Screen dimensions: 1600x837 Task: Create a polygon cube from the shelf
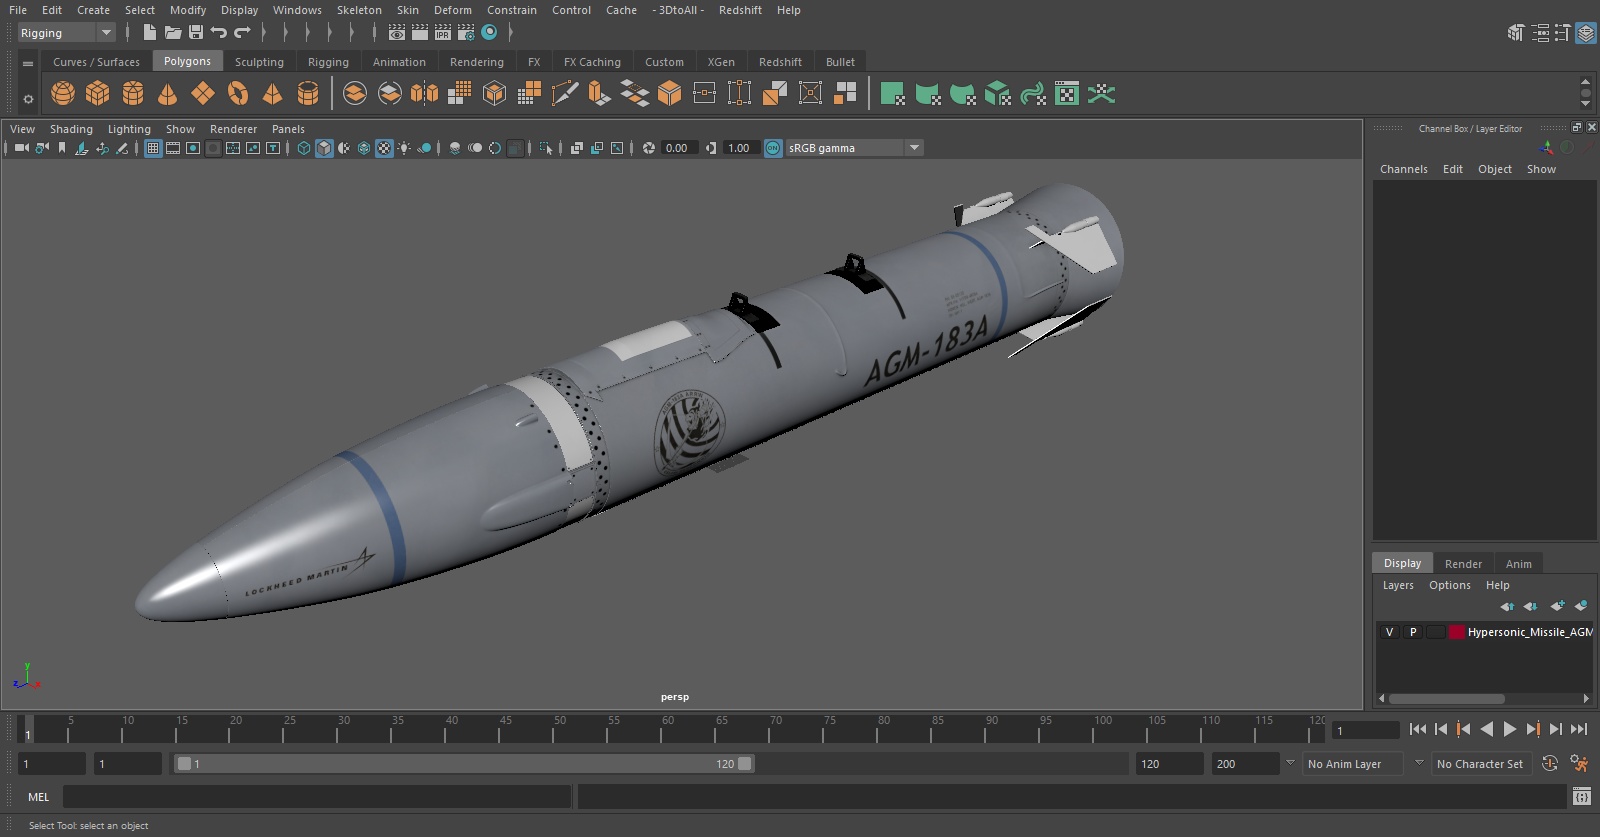[98, 94]
